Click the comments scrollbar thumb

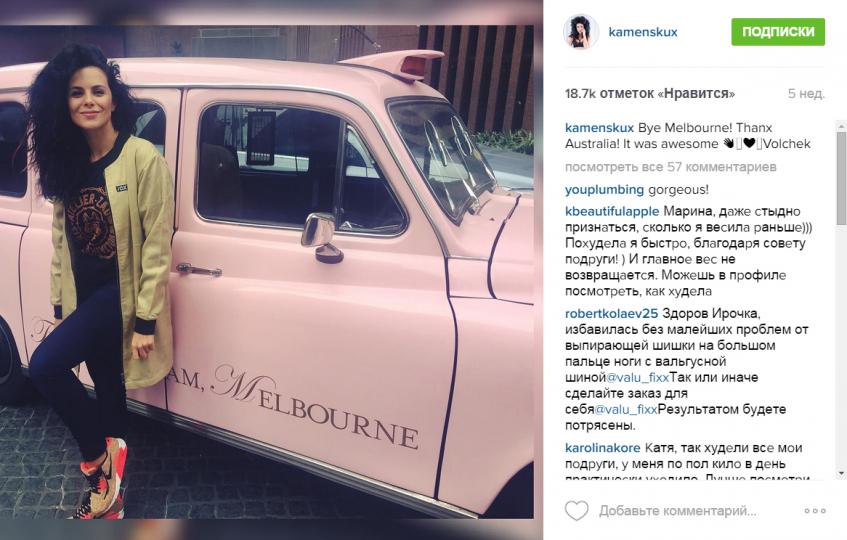841,178
